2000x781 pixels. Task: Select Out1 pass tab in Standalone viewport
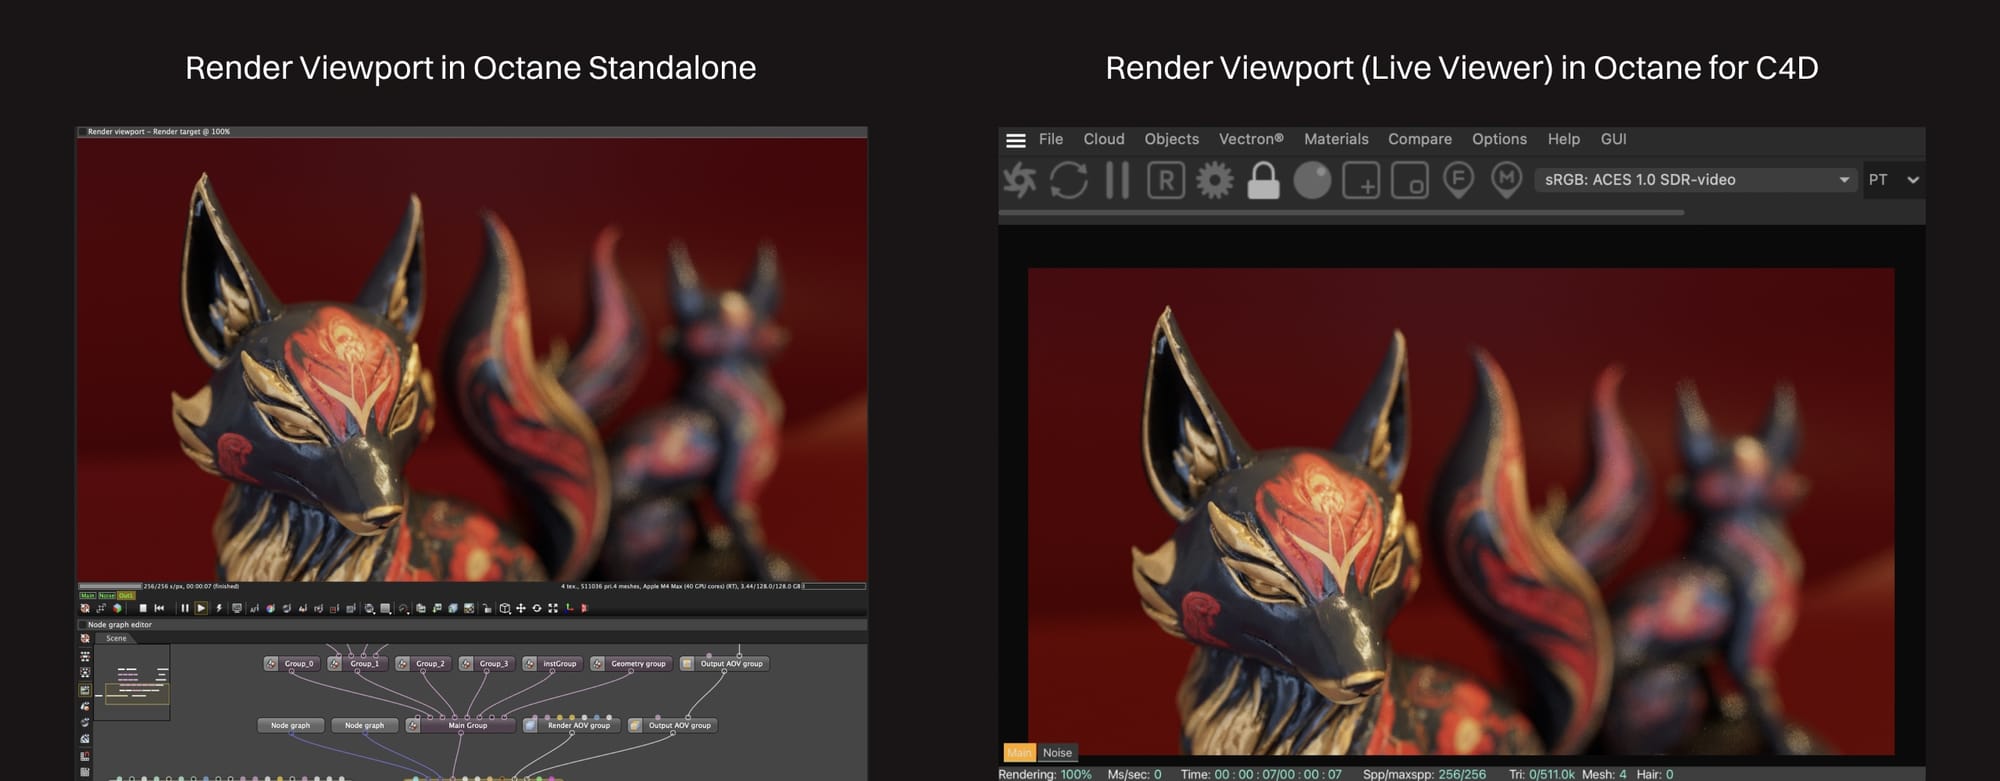point(126,596)
